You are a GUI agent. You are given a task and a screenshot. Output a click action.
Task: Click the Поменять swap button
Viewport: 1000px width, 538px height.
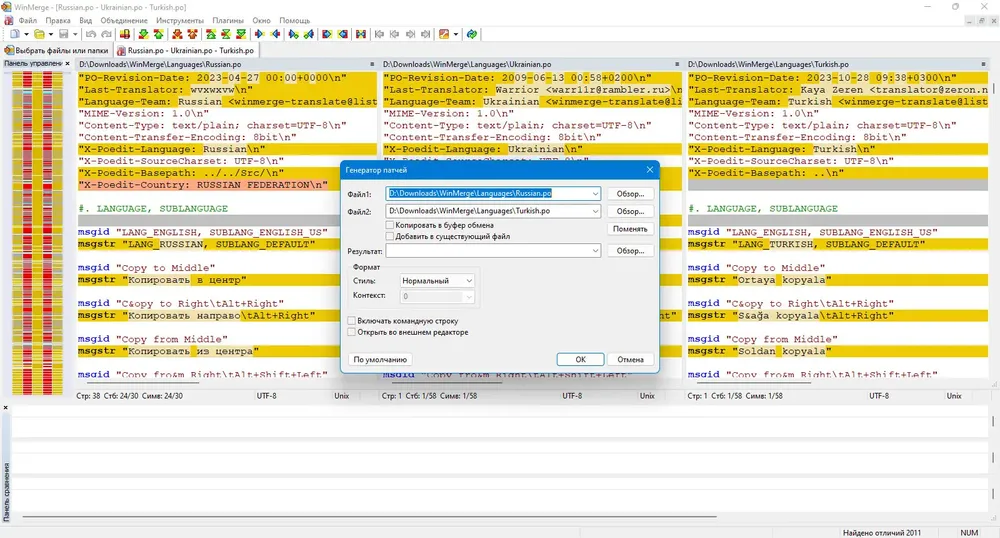tap(630, 229)
